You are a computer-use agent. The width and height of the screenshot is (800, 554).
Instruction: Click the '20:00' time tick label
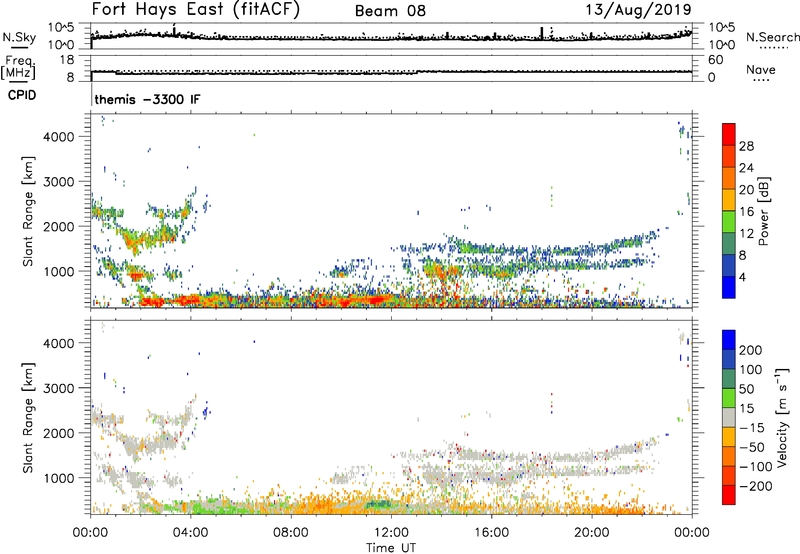(592, 533)
